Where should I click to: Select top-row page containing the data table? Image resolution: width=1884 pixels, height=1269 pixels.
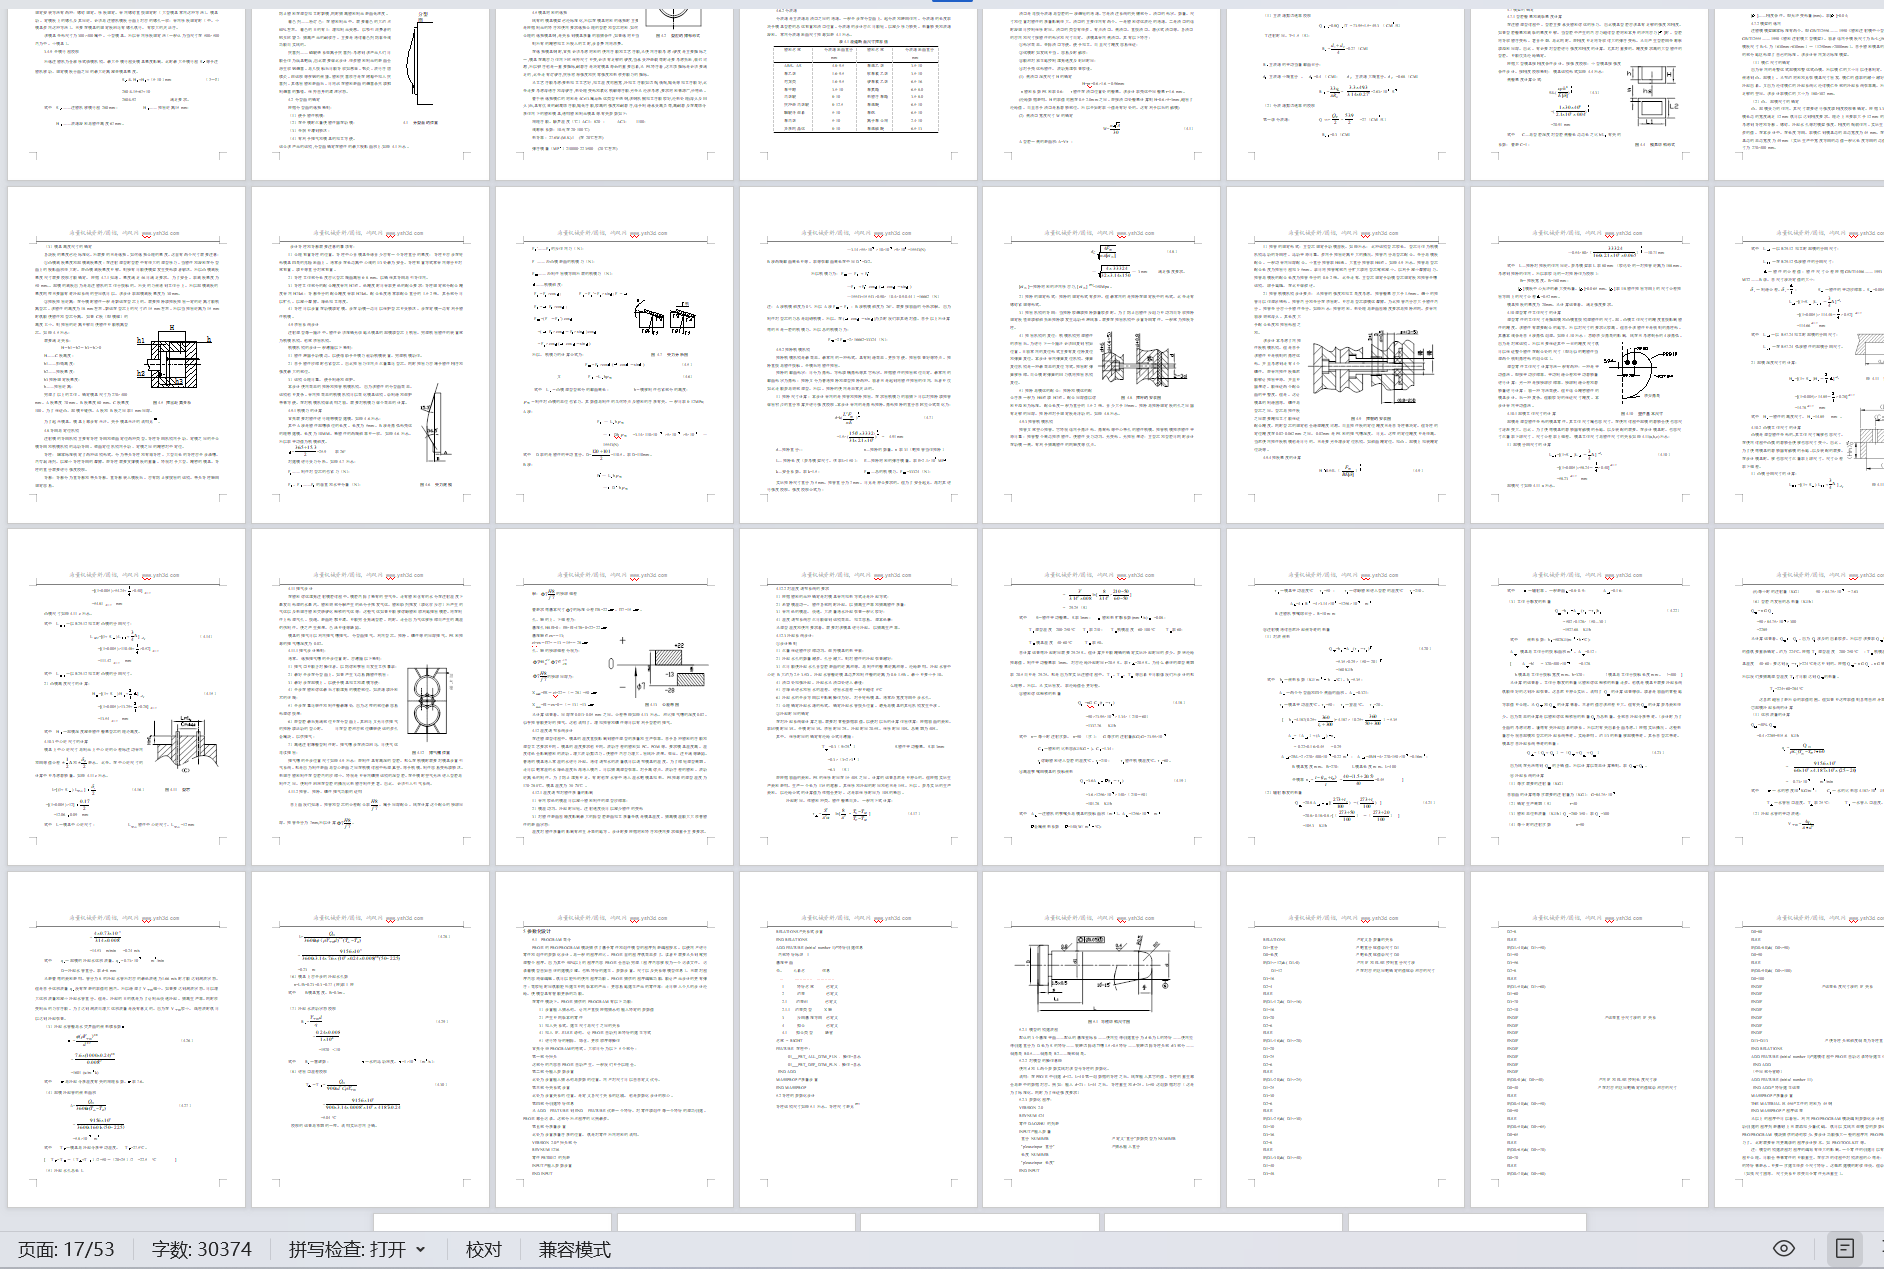[858, 95]
